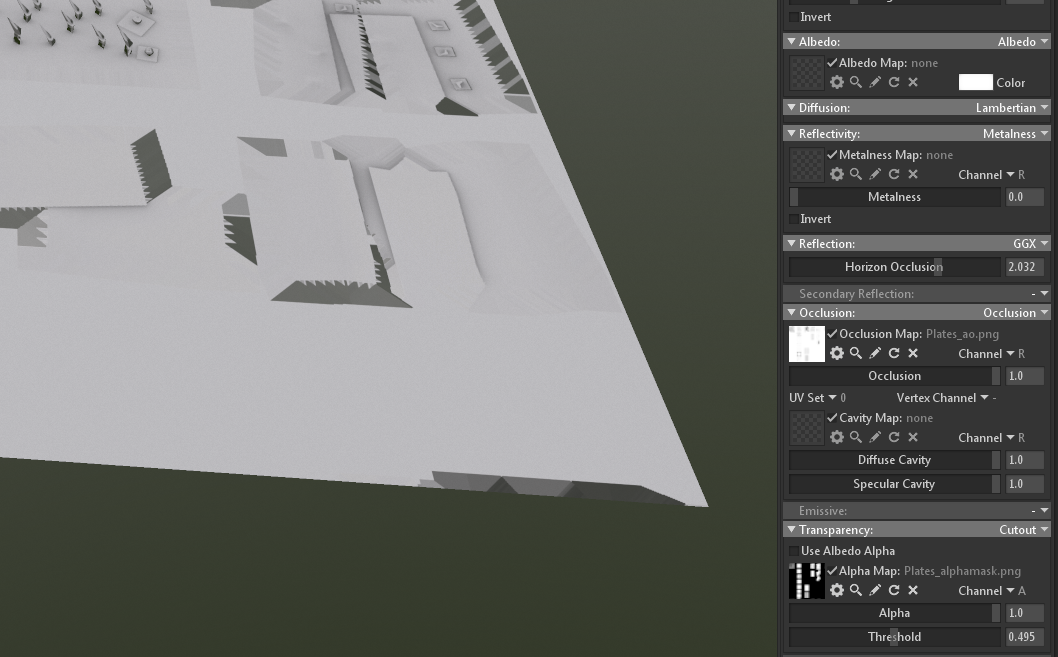Clear the Alpha Map with X icon

tap(913, 590)
